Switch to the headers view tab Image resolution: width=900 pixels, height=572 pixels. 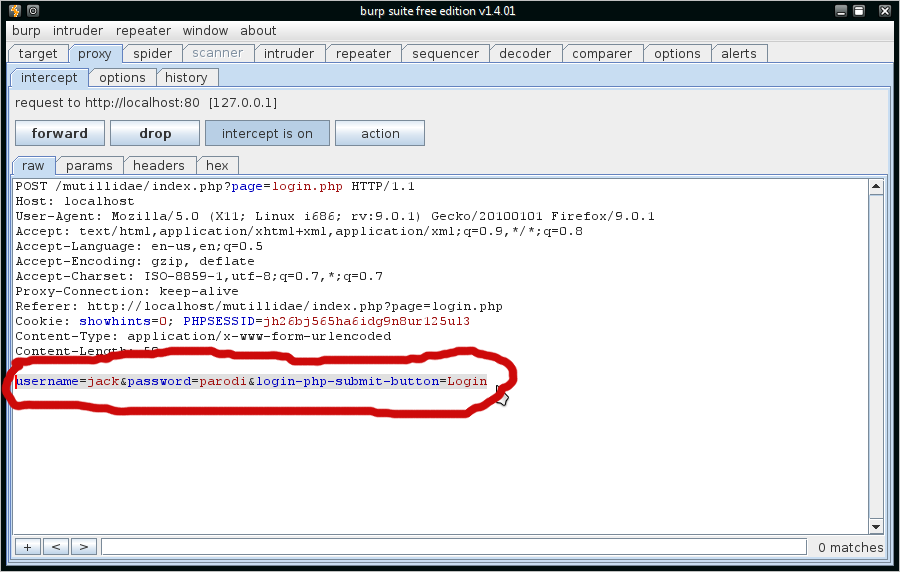(159, 165)
